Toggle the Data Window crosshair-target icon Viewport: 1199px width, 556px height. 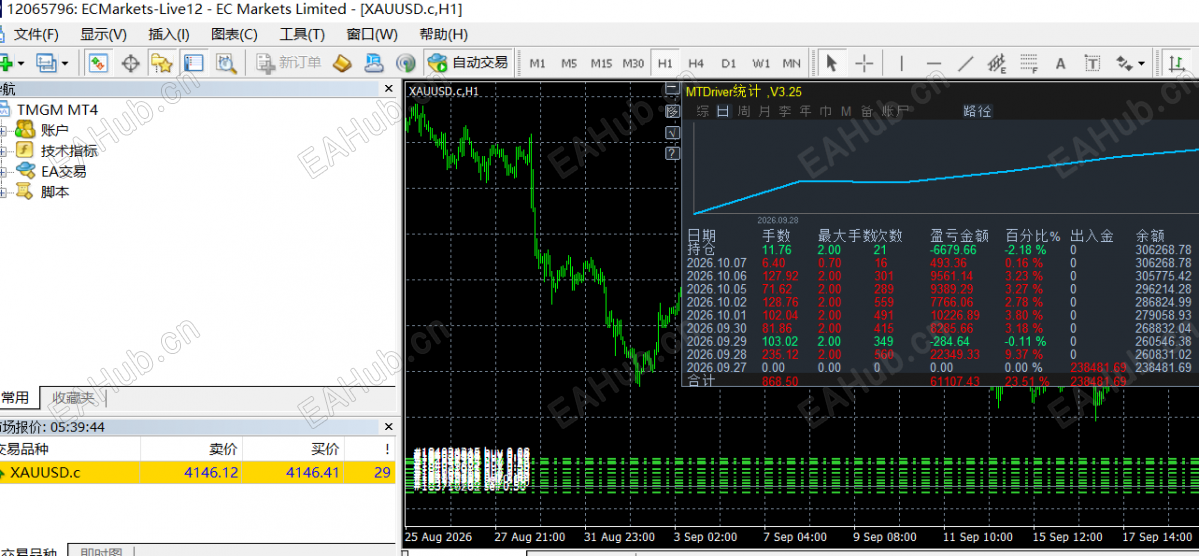[130, 63]
